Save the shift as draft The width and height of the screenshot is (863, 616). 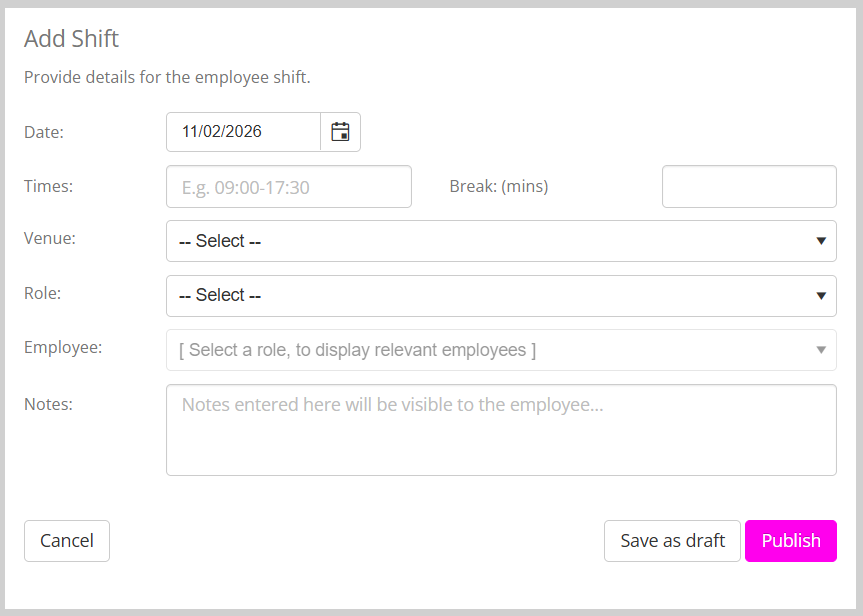click(672, 541)
